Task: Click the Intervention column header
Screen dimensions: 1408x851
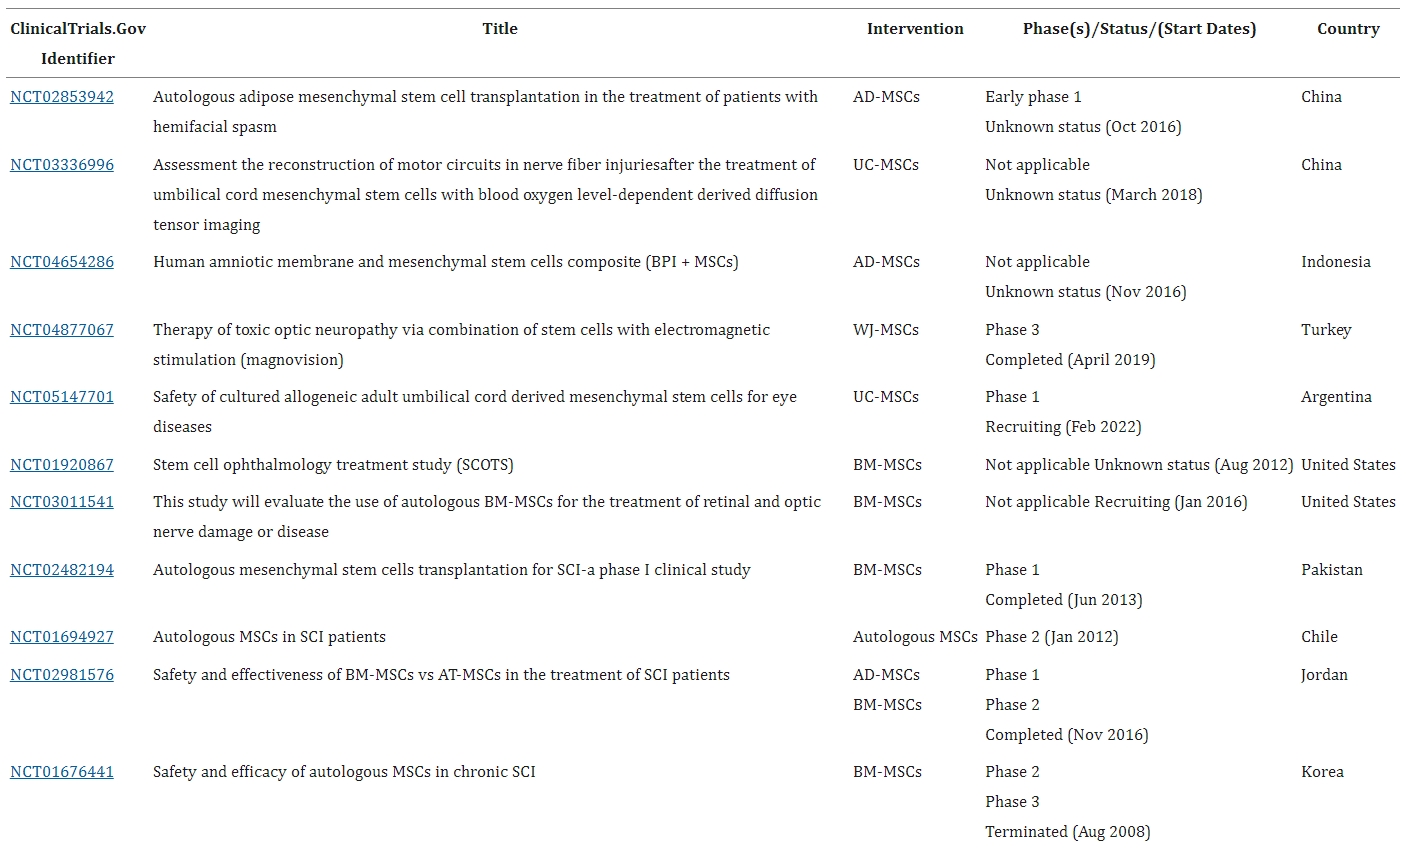Action: 915,29
